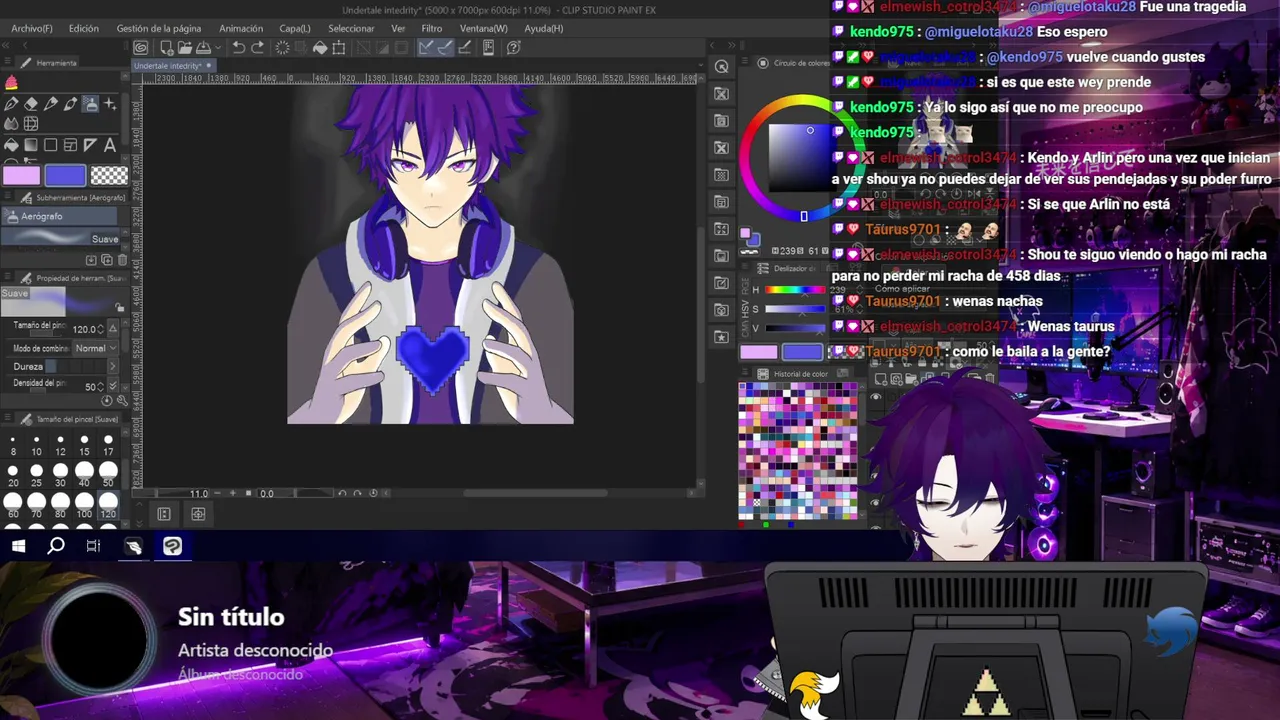Click the Undo arrow in command bar
This screenshot has width=1280, height=720.
(239, 47)
